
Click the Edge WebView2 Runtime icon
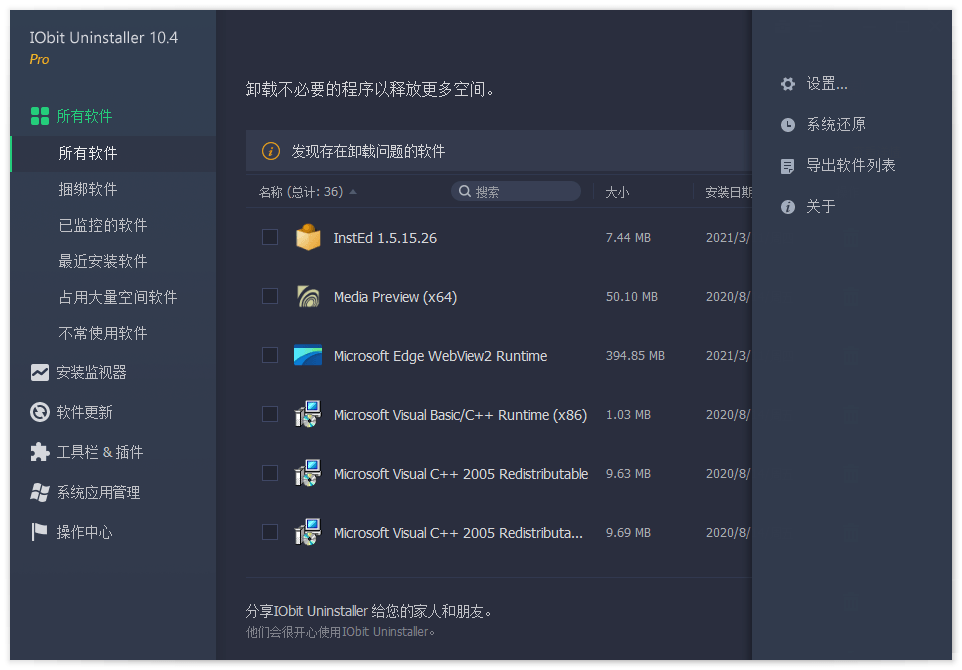point(308,355)
